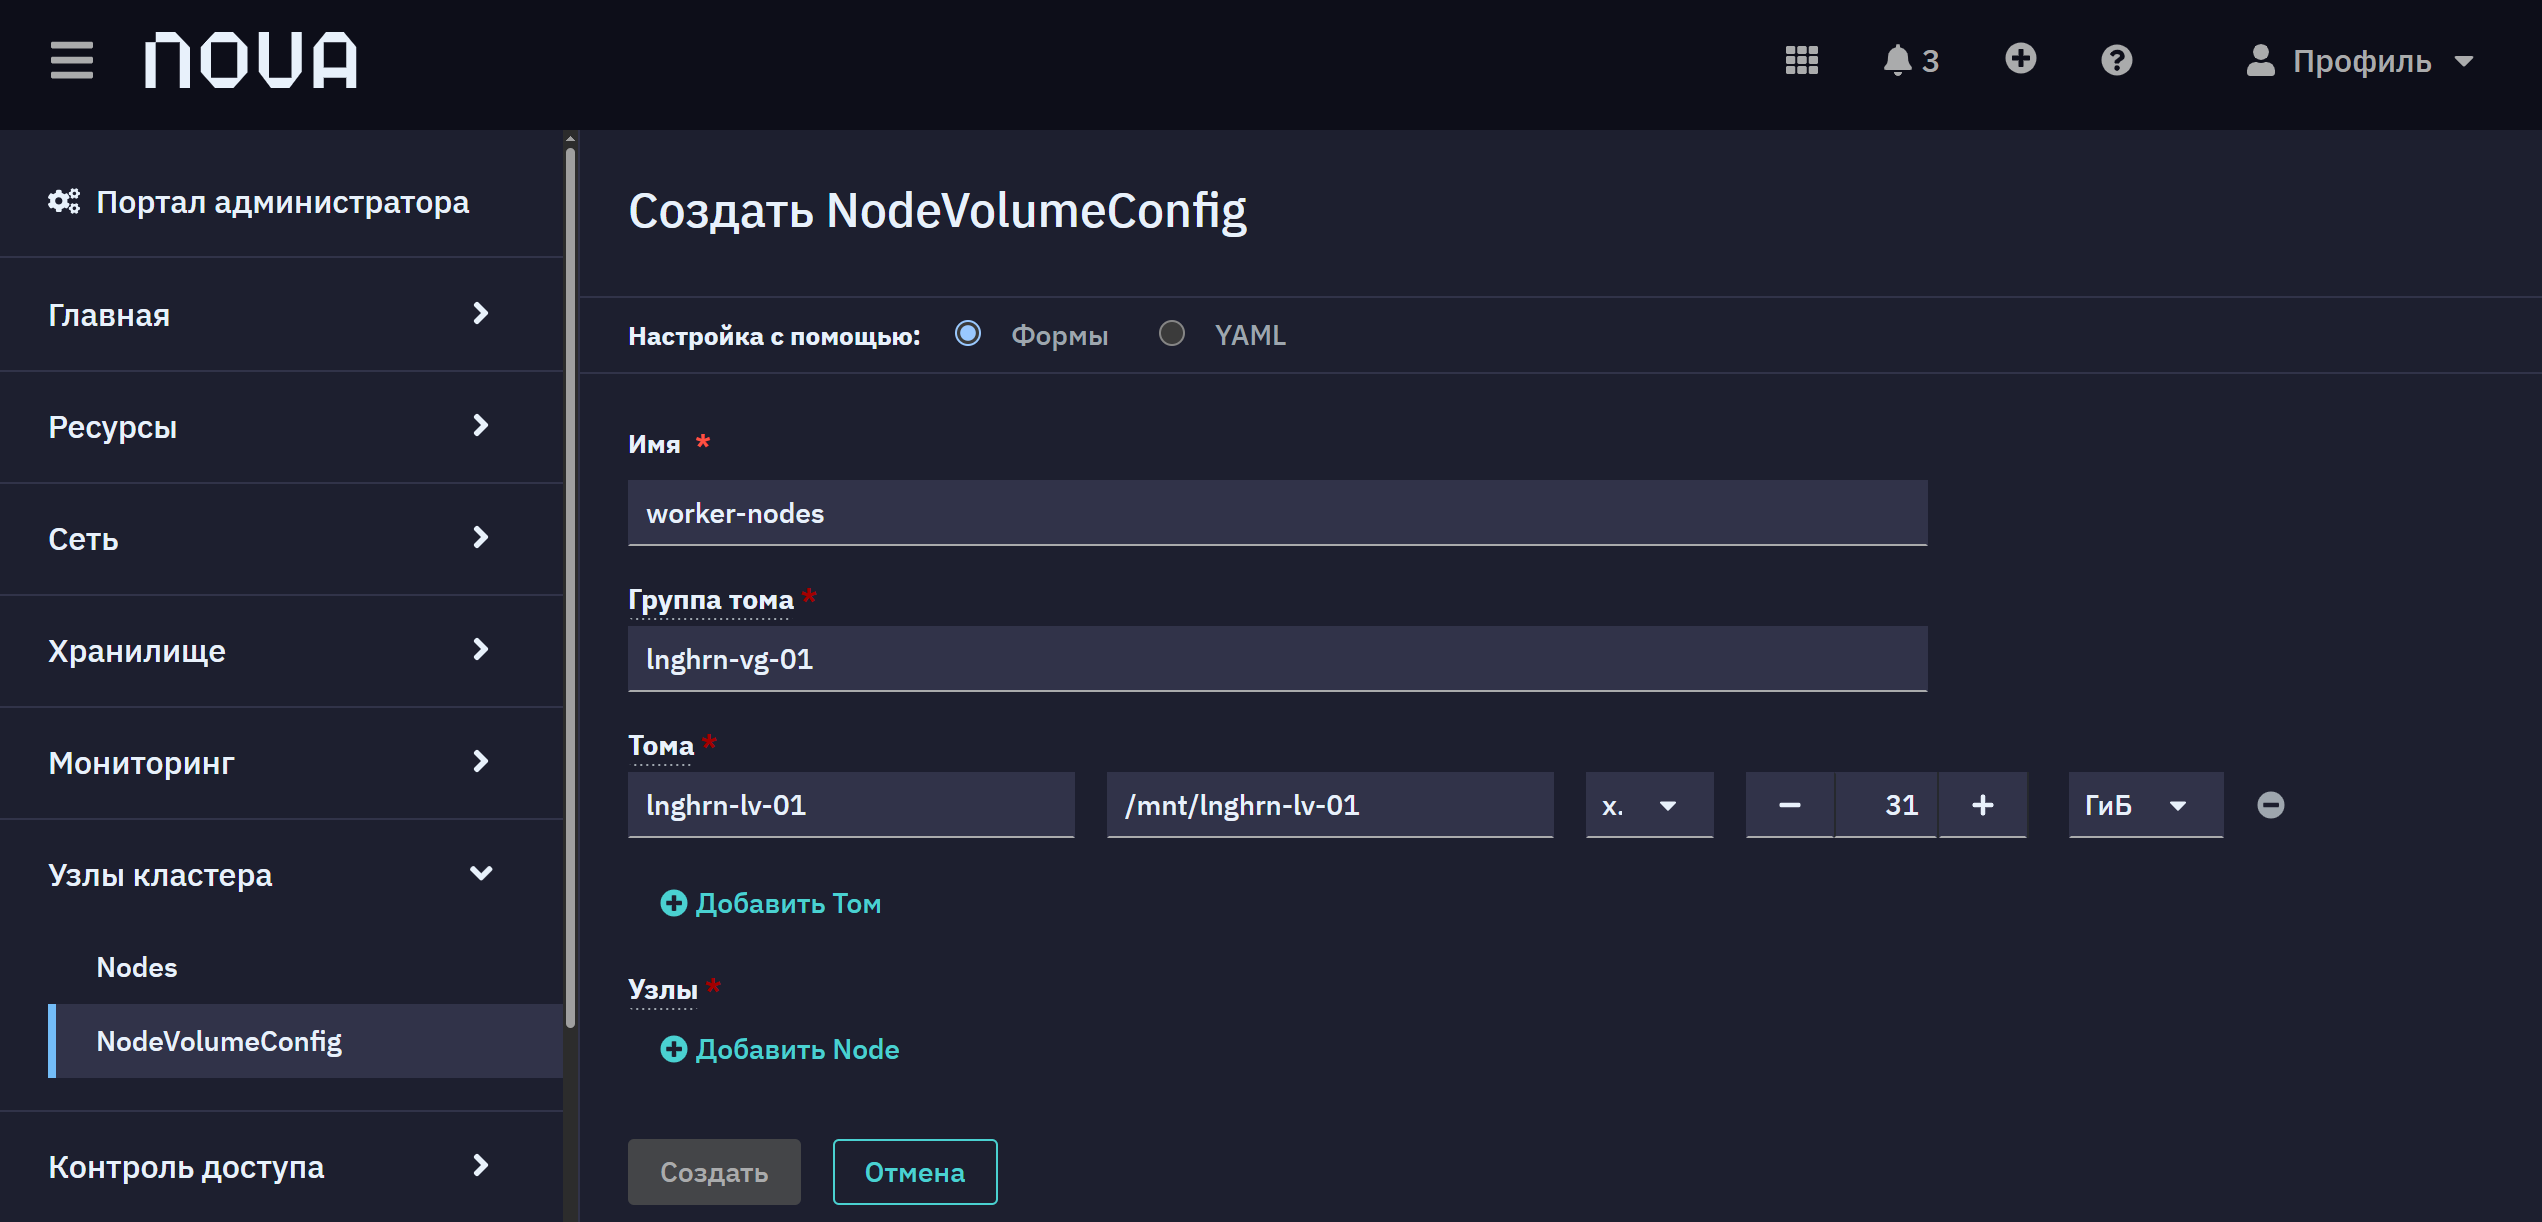Click the Тома field label

(x=660, y=746)
